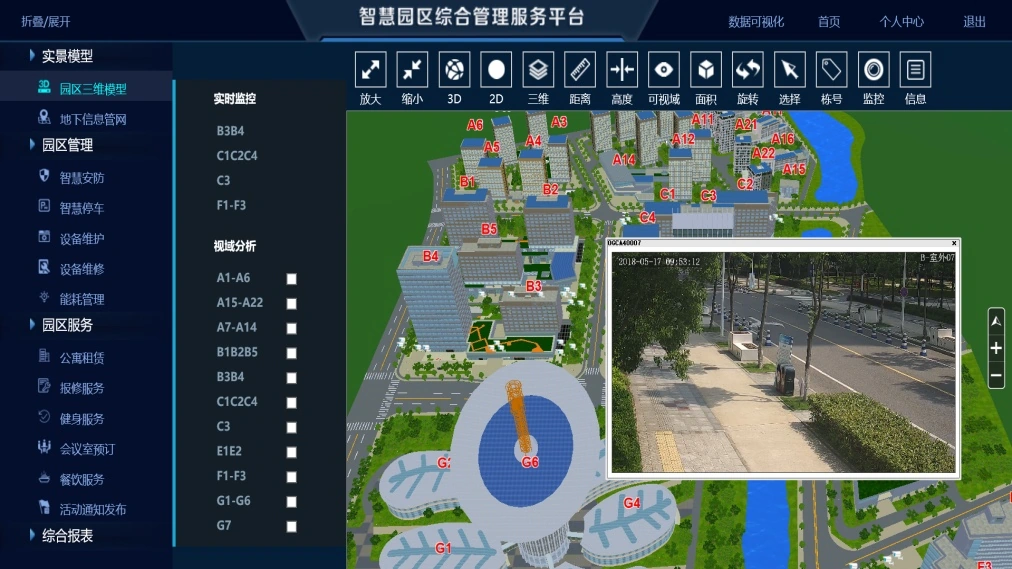Toggle the 栋号 building label tool

click(832, 70)
